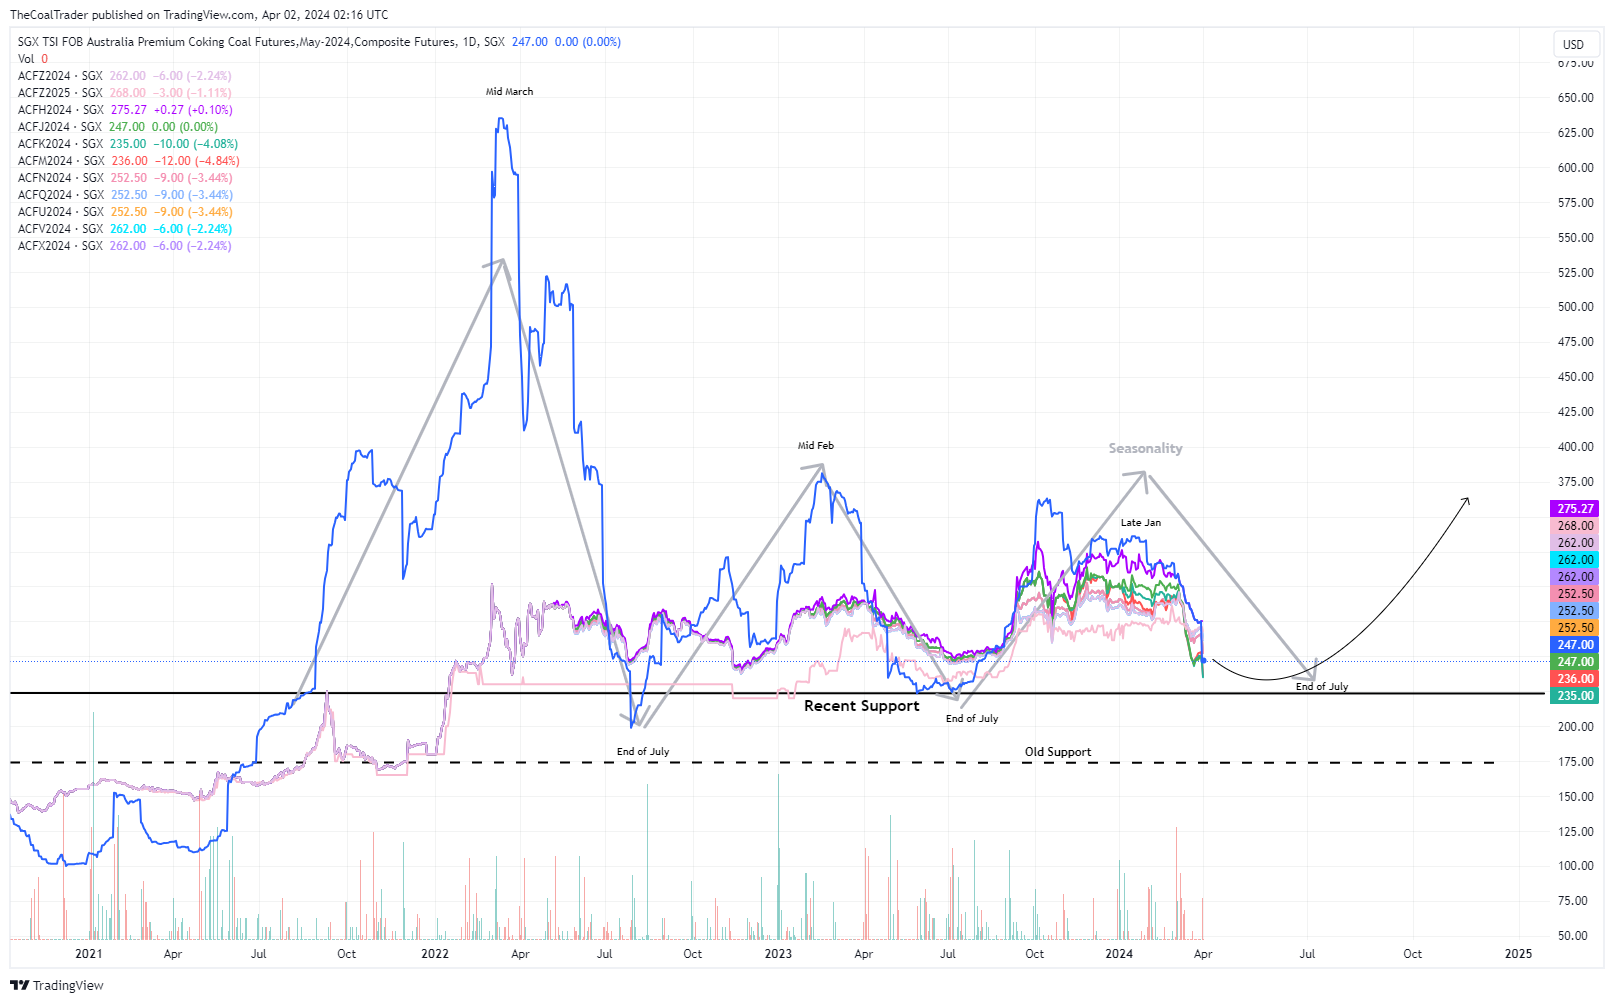1614x1003 pixels.
Task: Click the purple 275.27 price label on the scale
Action: pyautogui.click(x=1575, y=509)
